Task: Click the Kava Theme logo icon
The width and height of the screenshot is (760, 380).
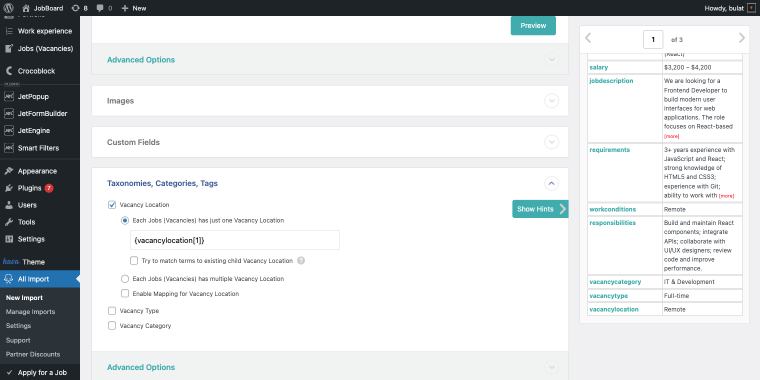Action: tap(10, 262)
